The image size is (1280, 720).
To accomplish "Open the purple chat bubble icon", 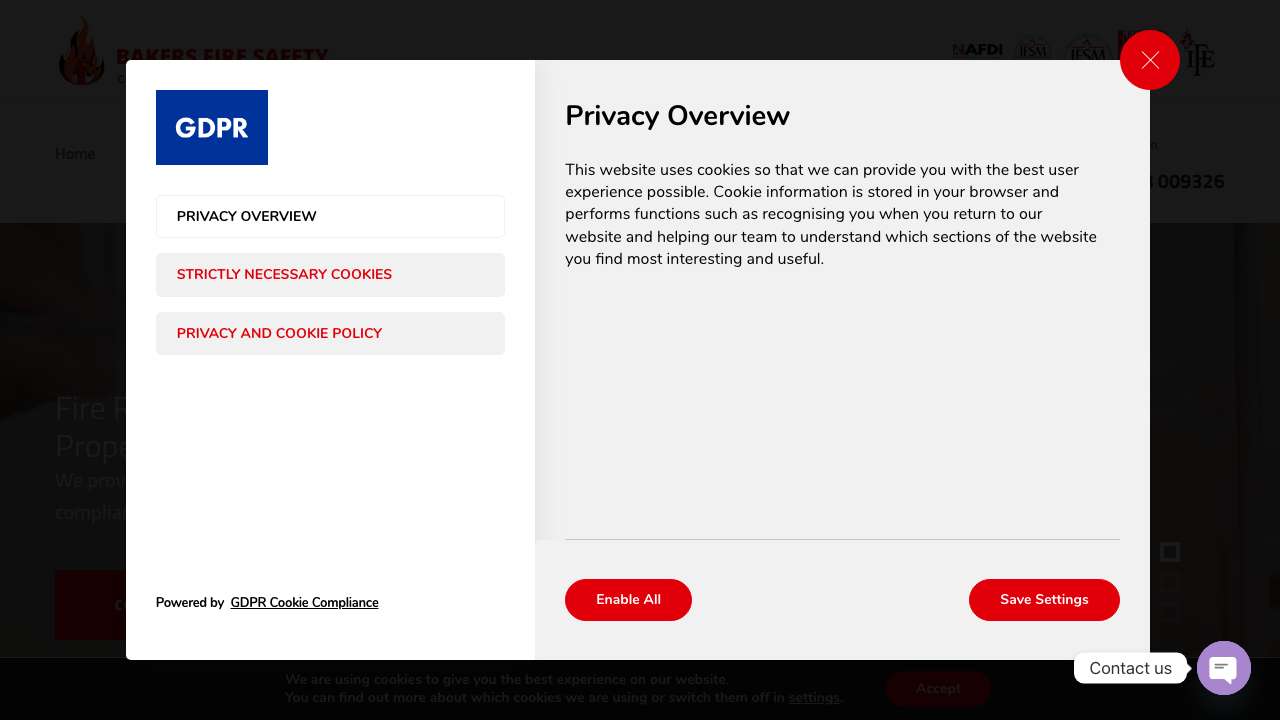I will (x=1223, y=668).
